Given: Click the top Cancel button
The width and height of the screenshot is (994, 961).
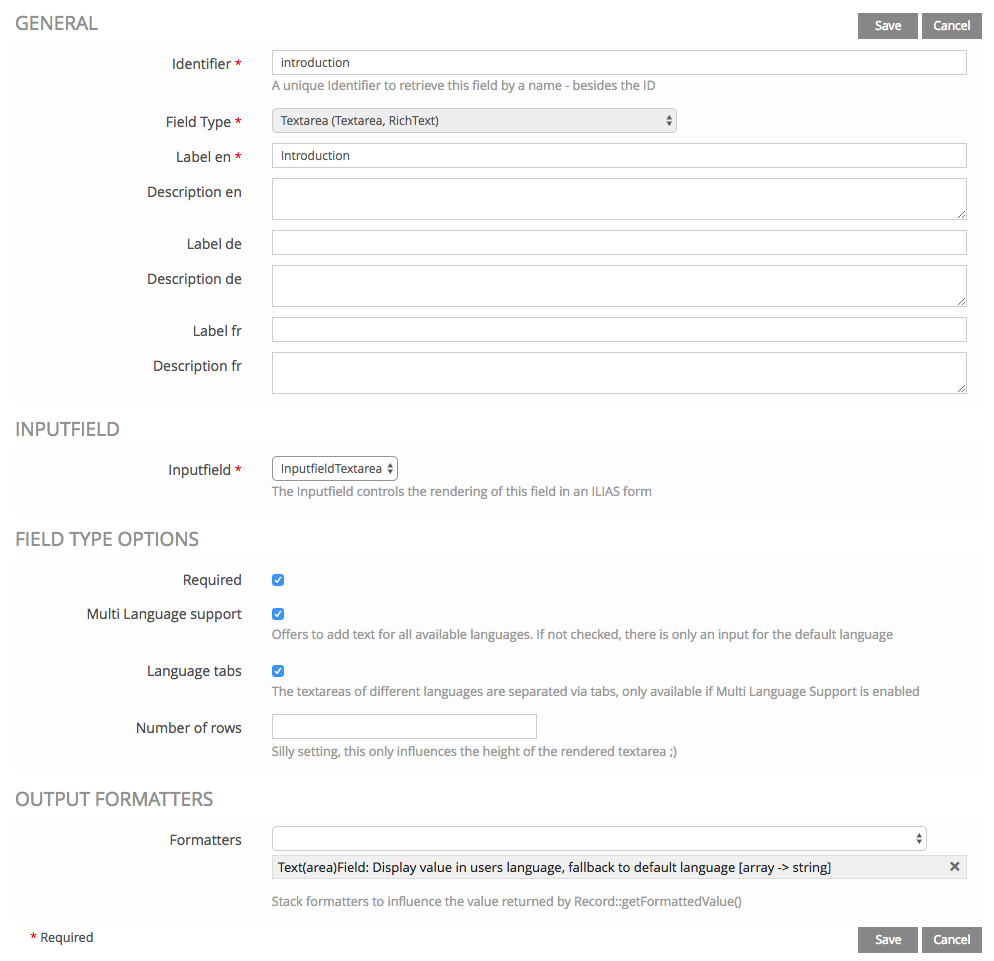Looking at the screenshot, I should tap(951, 26).
